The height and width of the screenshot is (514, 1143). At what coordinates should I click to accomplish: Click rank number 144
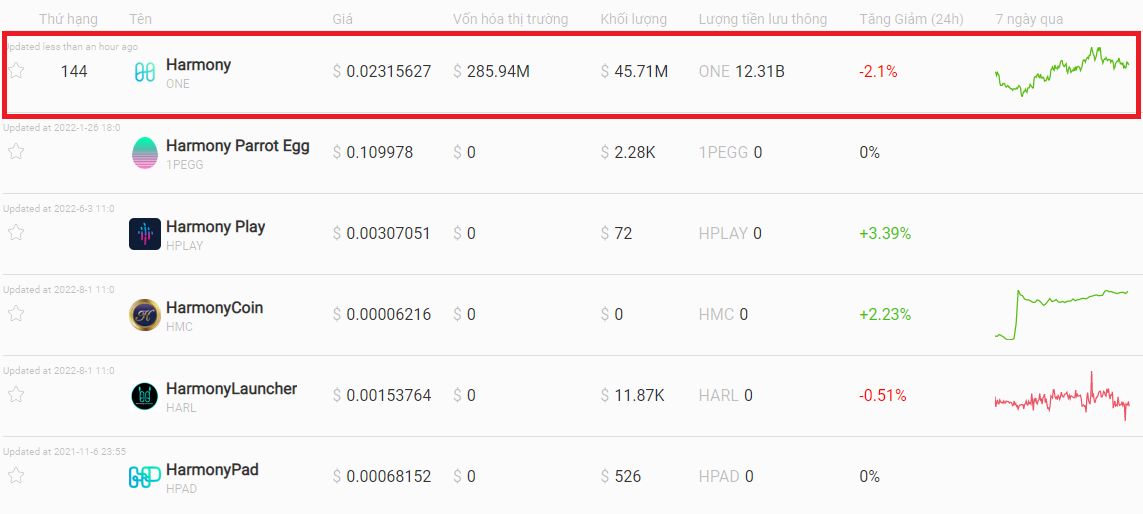coord(74,71)
